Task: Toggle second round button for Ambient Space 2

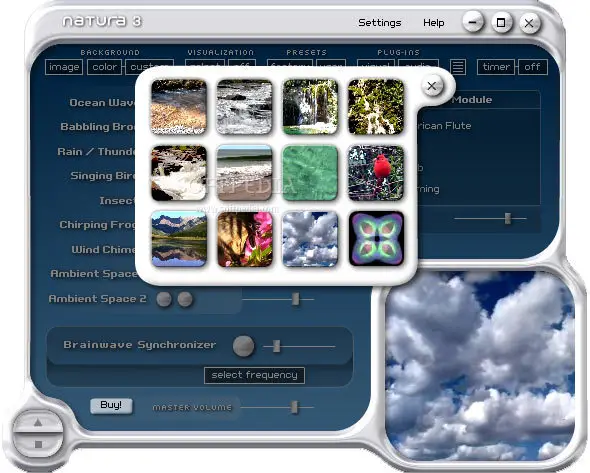Action: pos(185,299)
